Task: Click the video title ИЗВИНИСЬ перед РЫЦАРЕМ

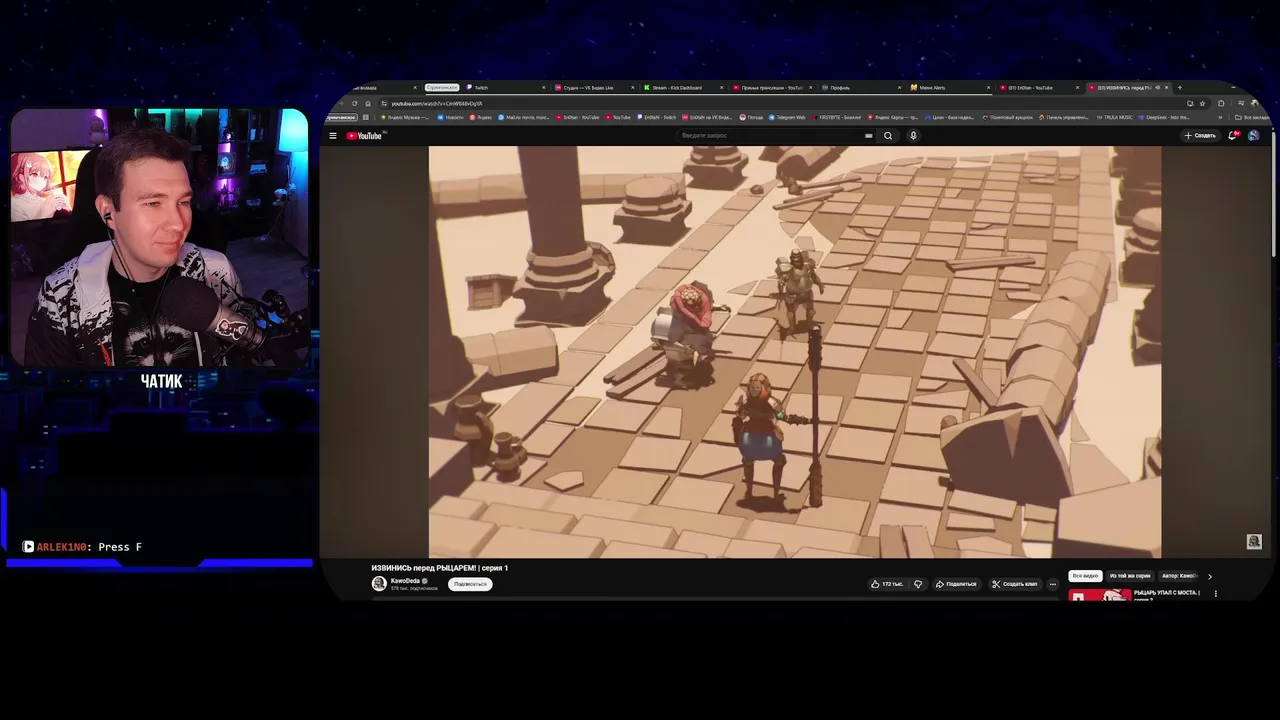Action: coord(439,568)
